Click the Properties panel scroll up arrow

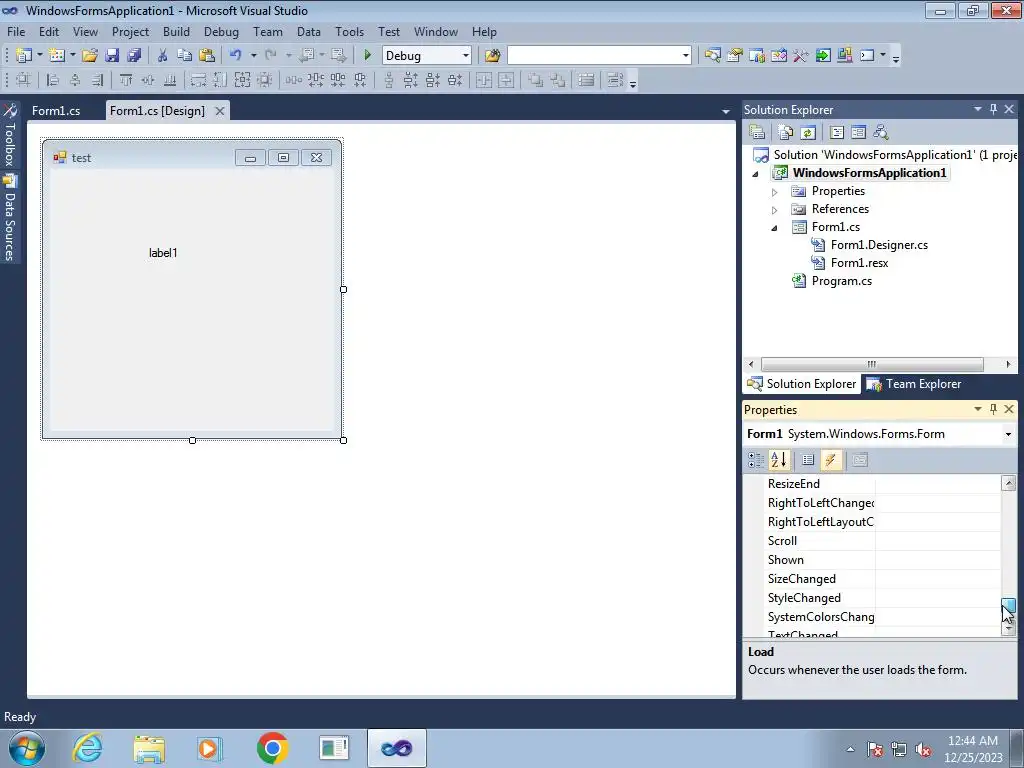pos(1008,483)
